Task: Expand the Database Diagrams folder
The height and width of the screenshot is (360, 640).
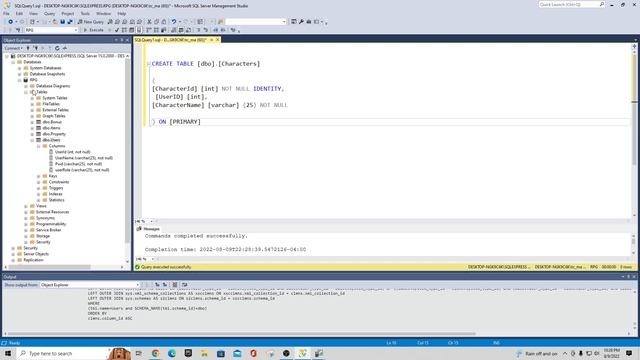Action: [26, 86]
